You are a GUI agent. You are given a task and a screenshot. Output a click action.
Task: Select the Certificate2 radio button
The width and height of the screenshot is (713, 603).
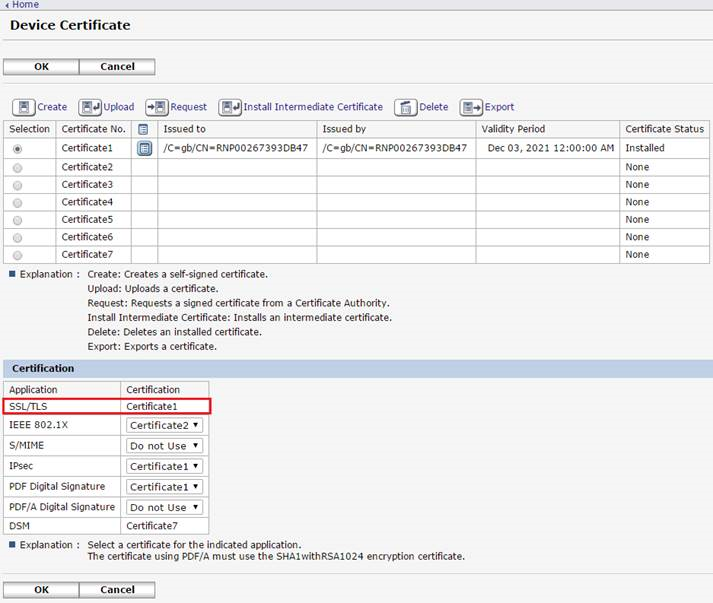coord(17,167)
